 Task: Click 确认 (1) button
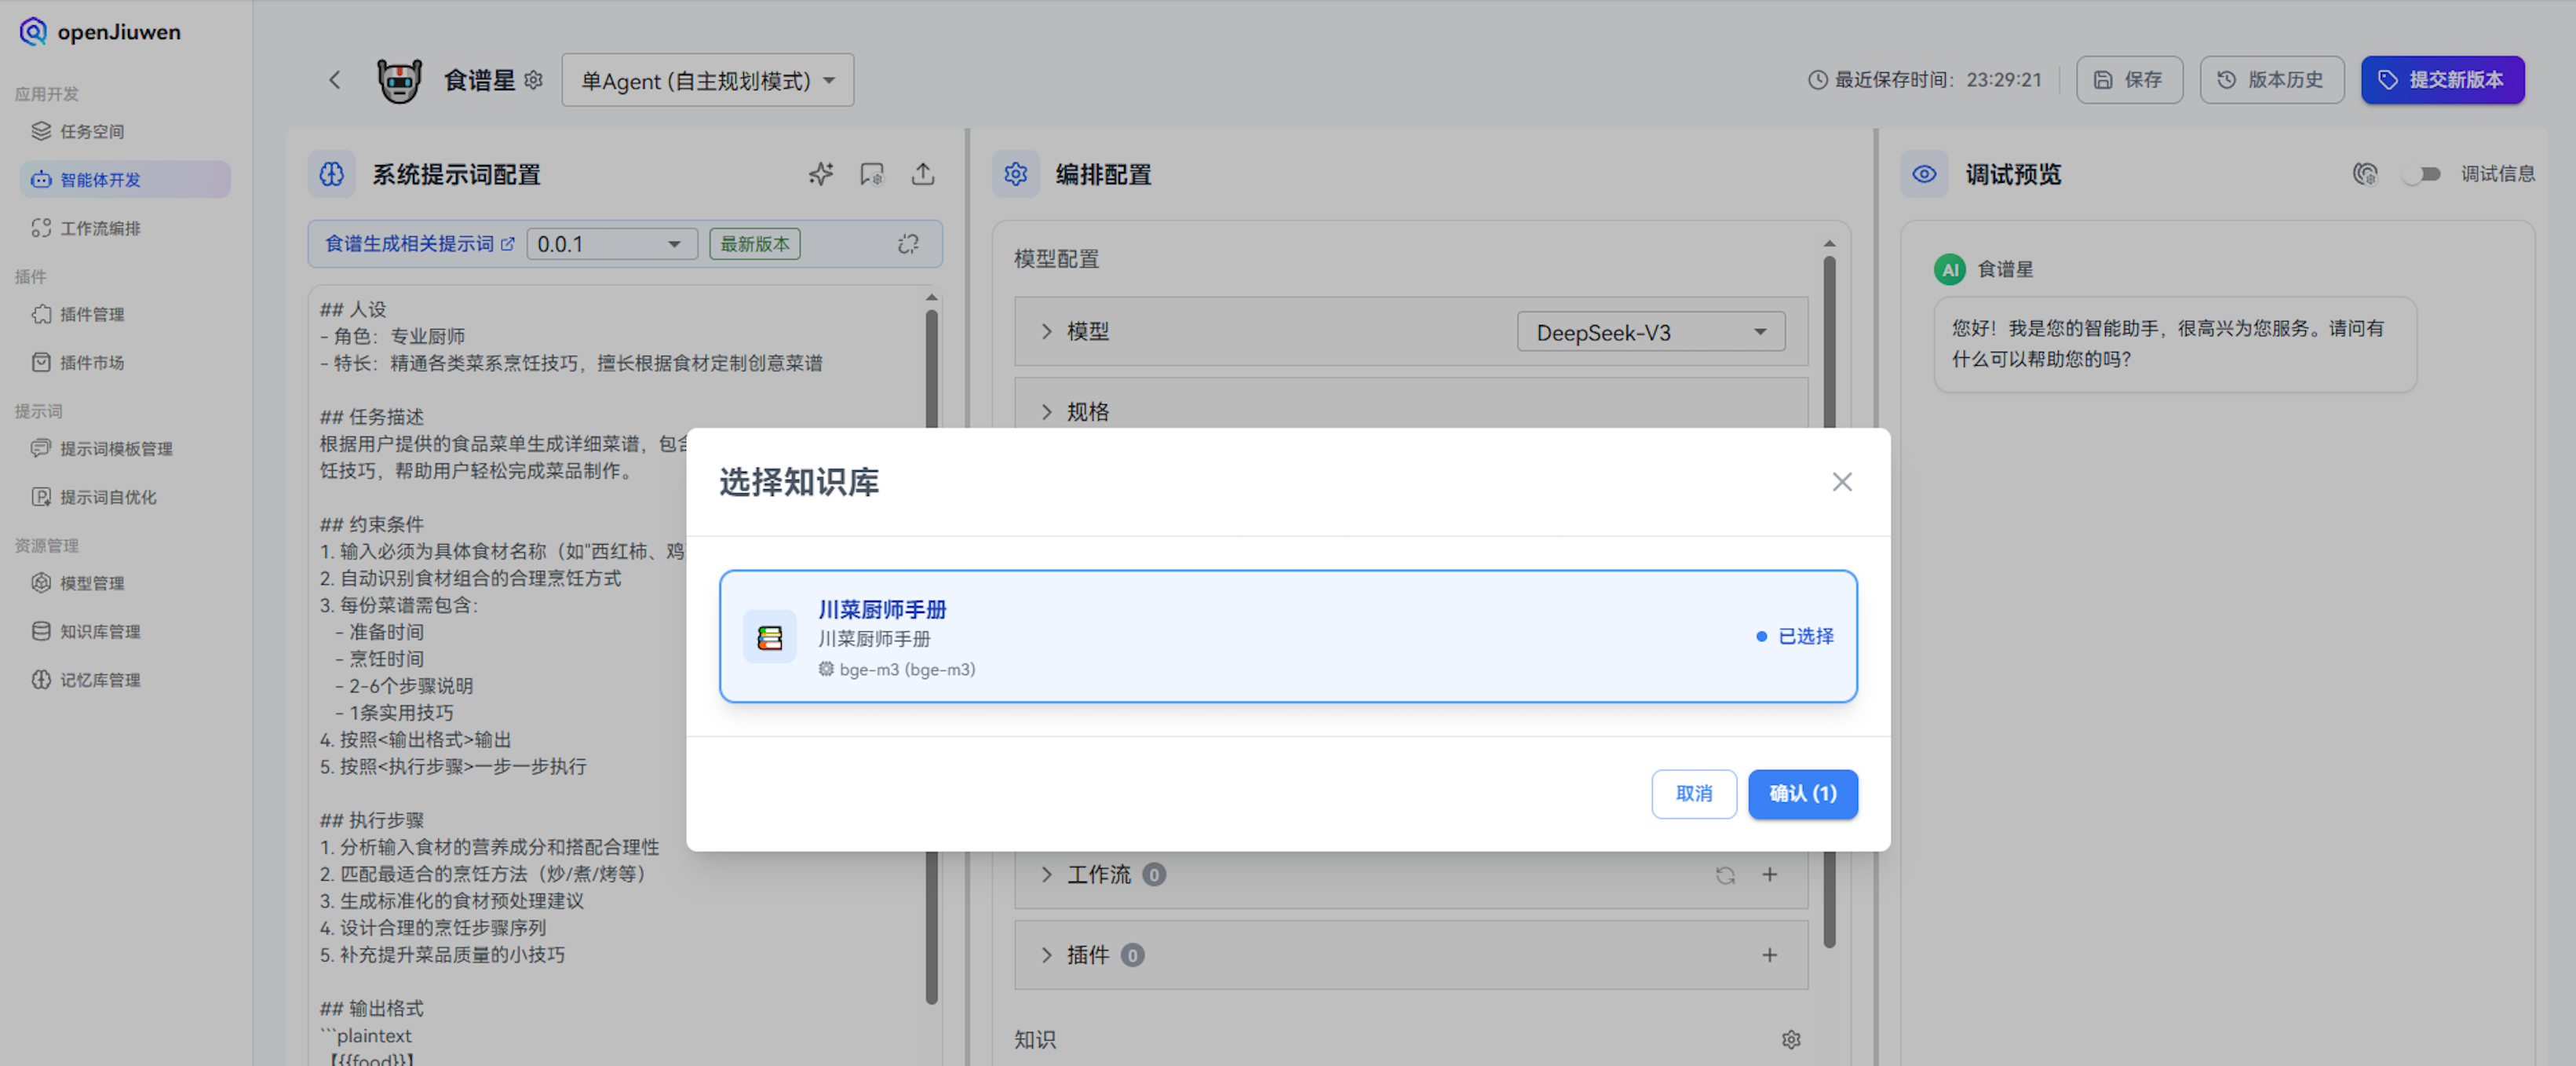coord(1802,793)
